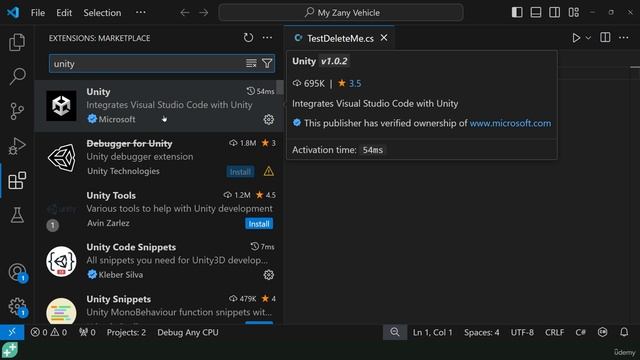
Task: Show errors and warnings in status bar
Action: click(x=49, y=333)
